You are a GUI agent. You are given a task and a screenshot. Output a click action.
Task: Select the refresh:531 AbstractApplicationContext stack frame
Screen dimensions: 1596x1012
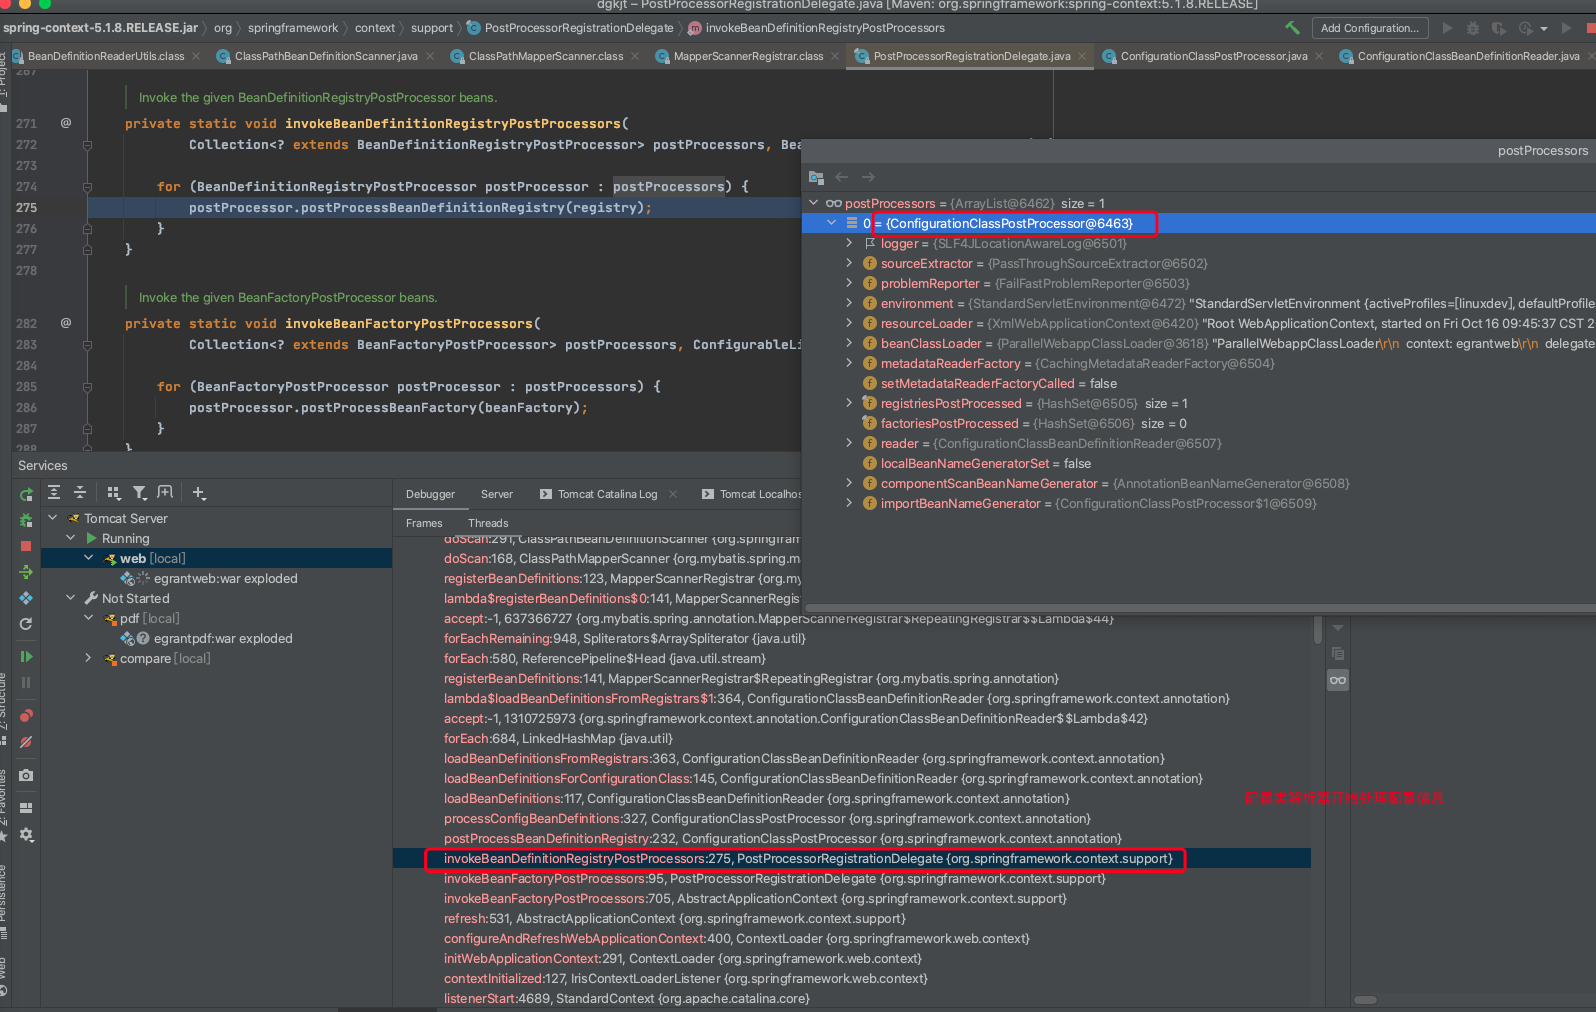pyautogui.click(x=674, y=918)
